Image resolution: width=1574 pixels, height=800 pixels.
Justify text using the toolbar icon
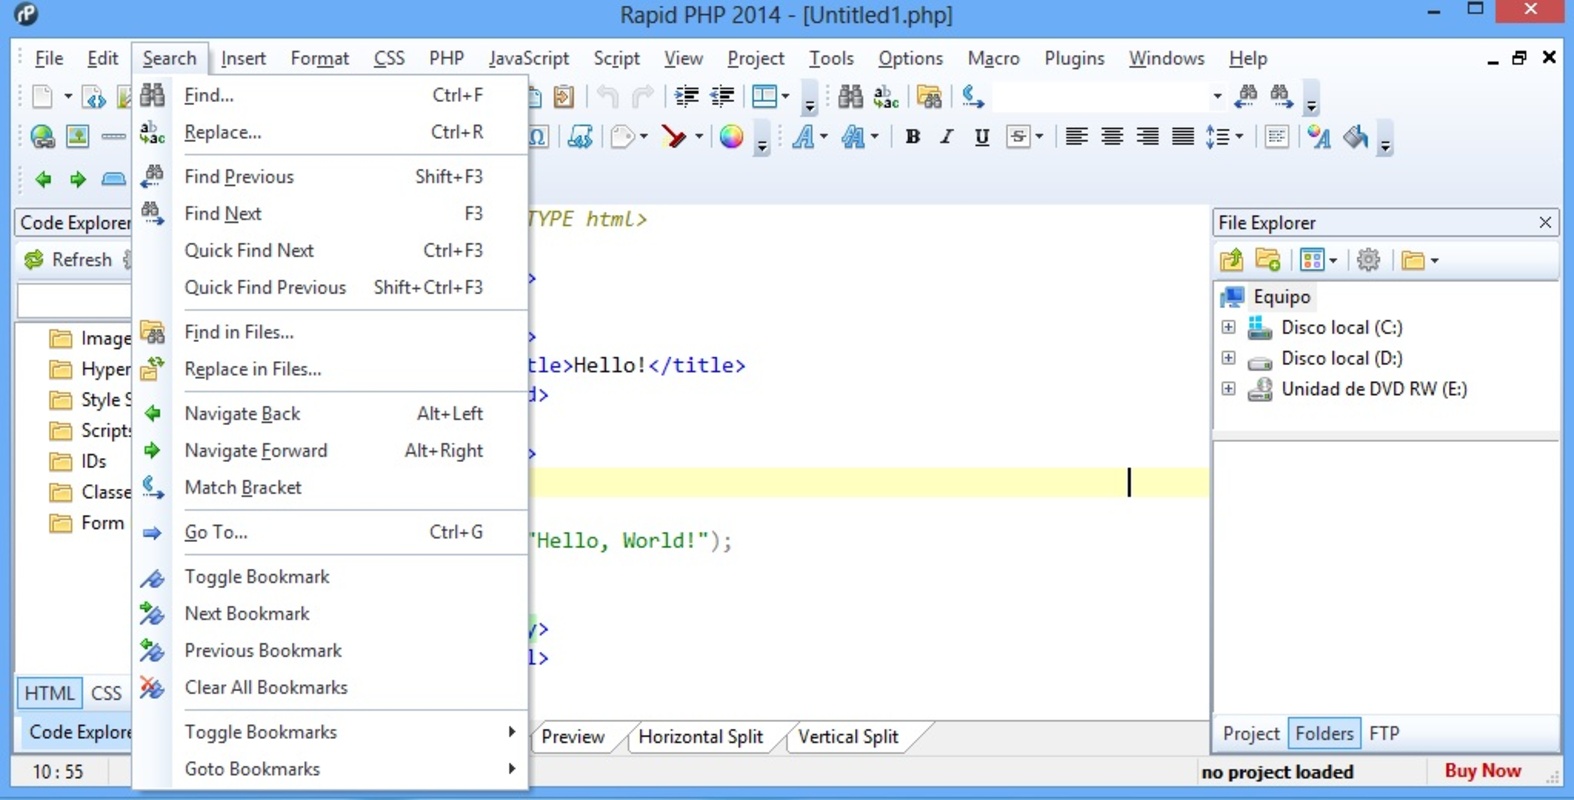pos(1182,137)
